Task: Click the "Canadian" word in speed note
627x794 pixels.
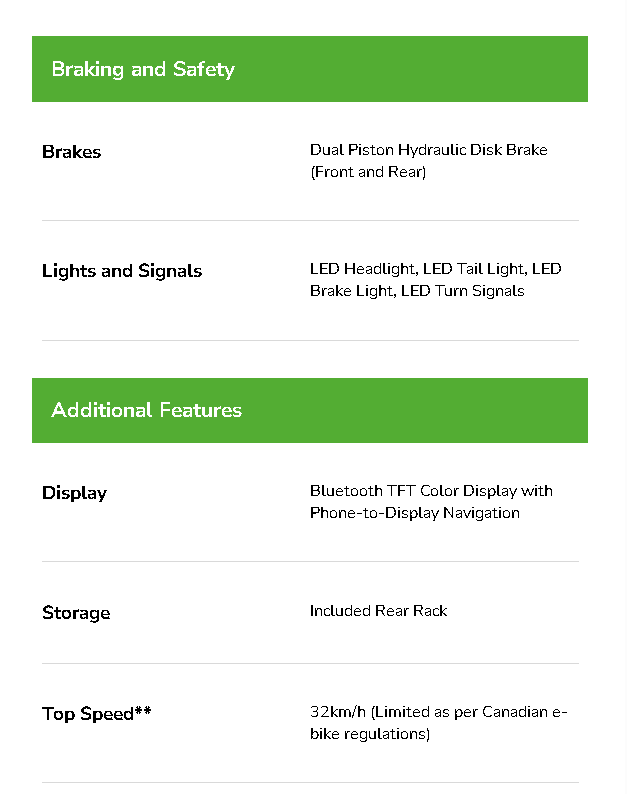Action: pos(514,712)
